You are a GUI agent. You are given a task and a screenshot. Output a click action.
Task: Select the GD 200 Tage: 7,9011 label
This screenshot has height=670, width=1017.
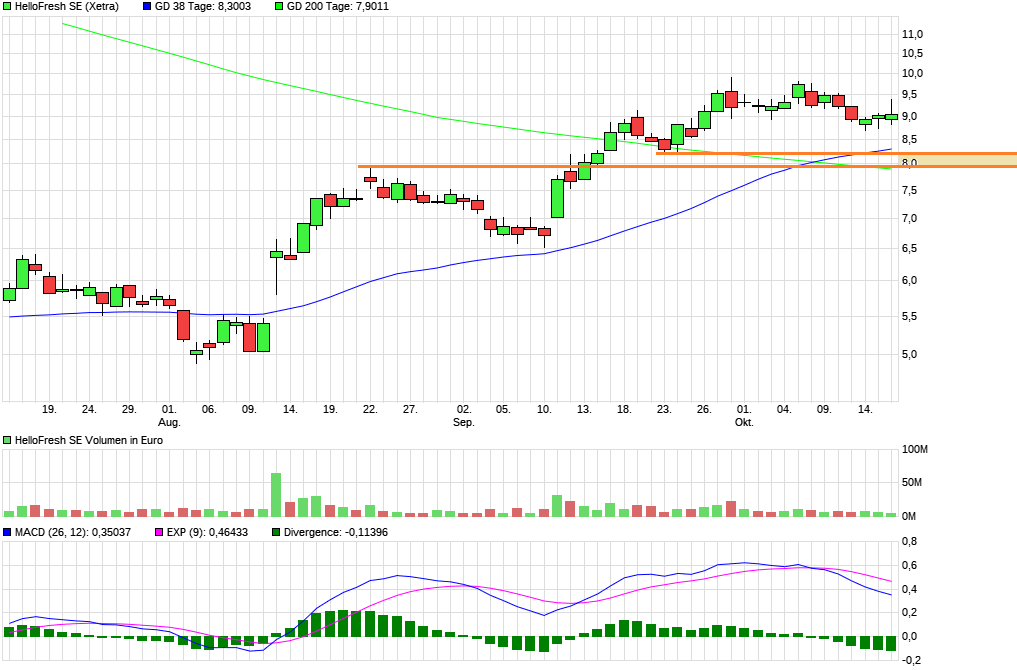tap(338, 6)
